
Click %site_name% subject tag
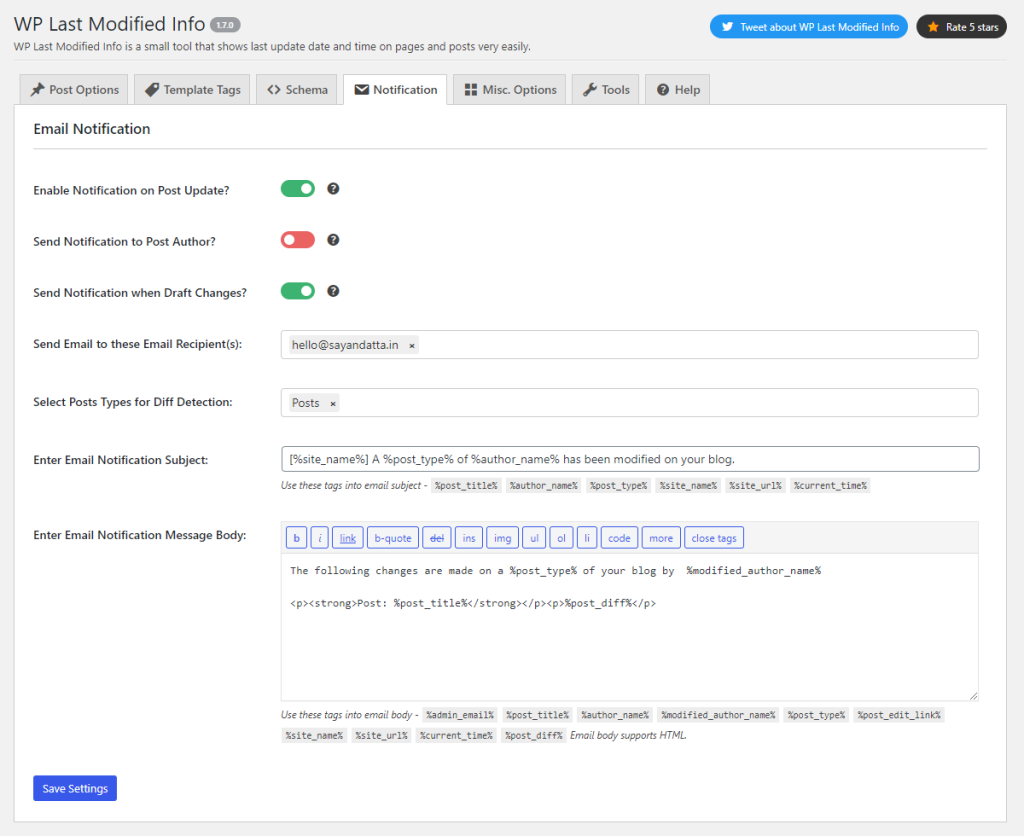point(688,485)
